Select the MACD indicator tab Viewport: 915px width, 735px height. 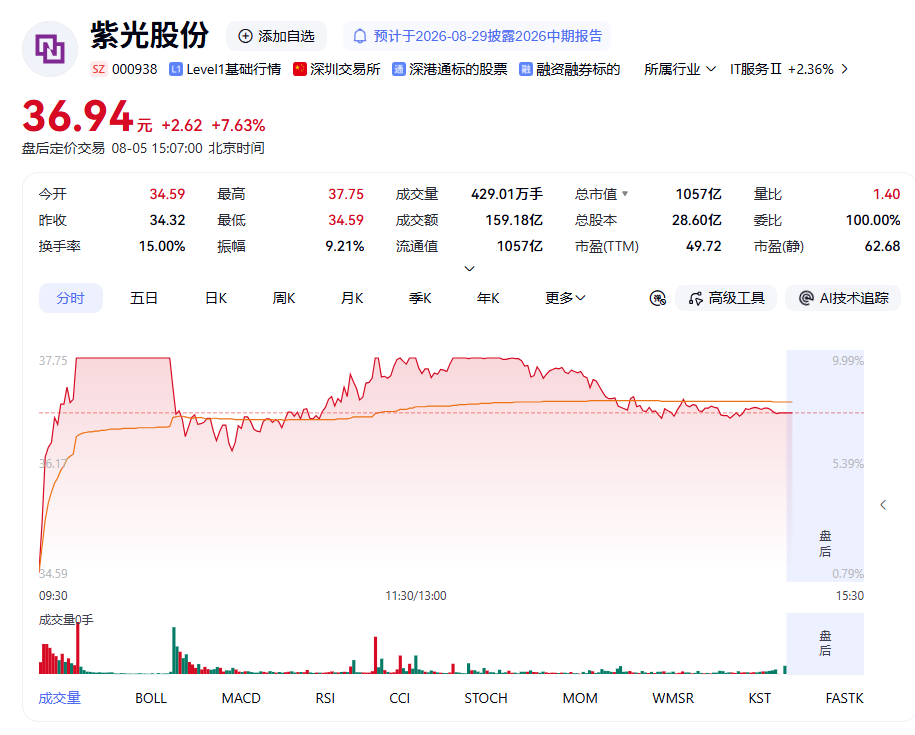tap(241, 698)
